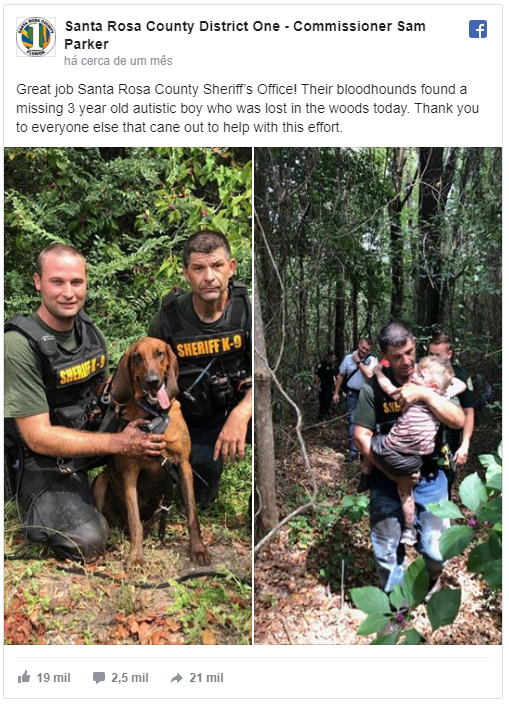This screenshot has width=509, height=713.
Task: Click the post text about the Sheriff's Office
Action: pyautogui.click(x=249, y=109)
